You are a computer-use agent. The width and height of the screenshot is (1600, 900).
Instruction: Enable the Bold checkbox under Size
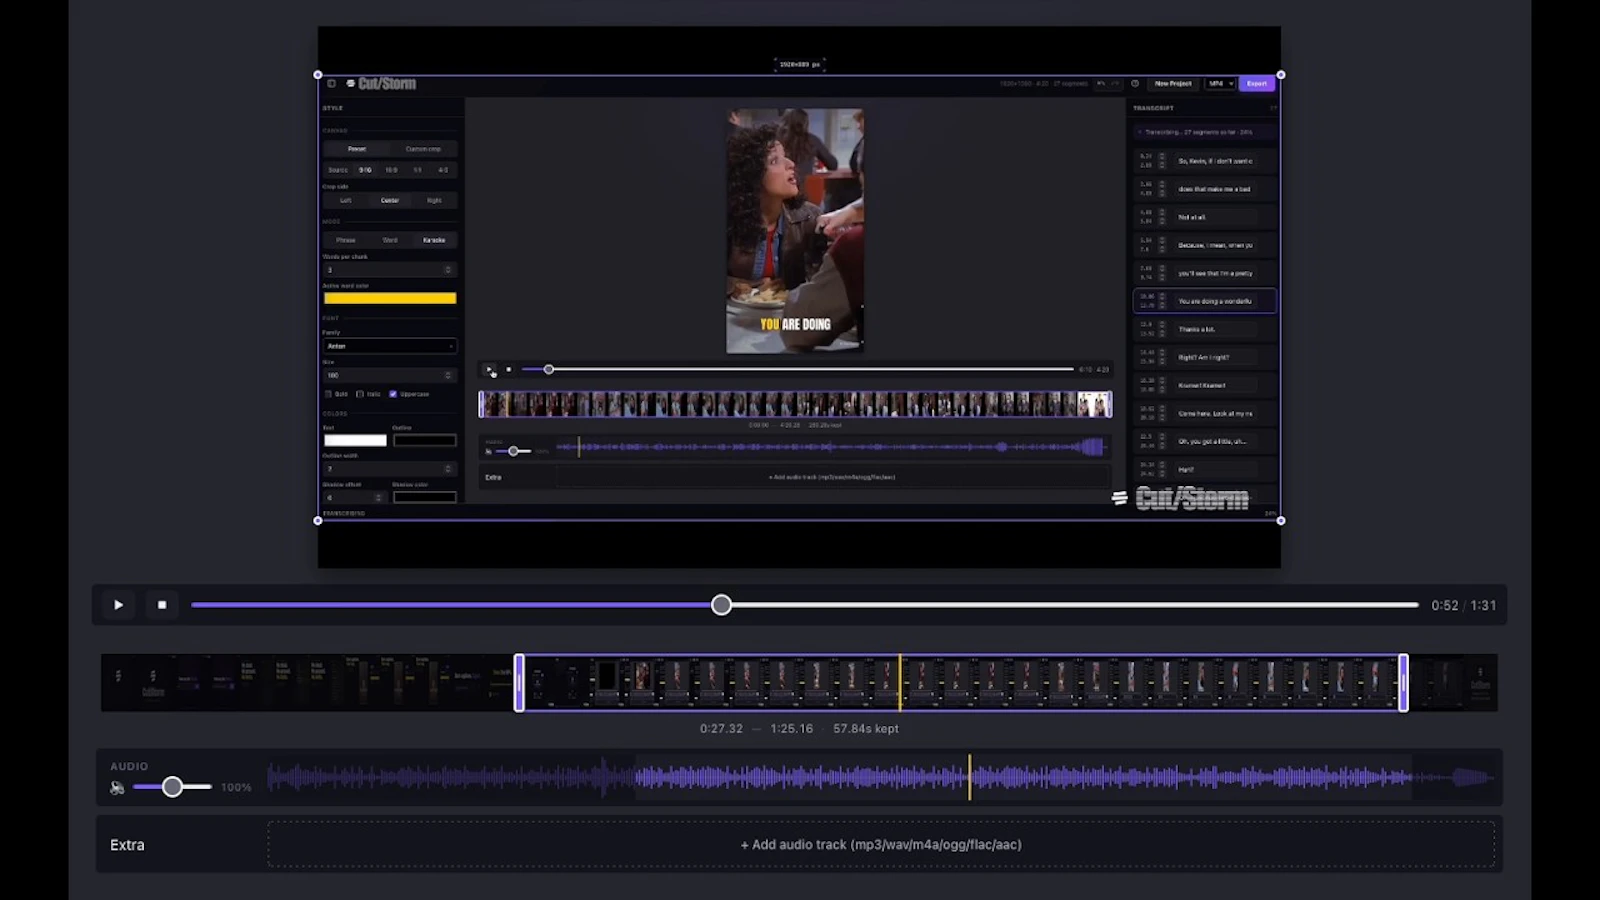tap(328, 393)
